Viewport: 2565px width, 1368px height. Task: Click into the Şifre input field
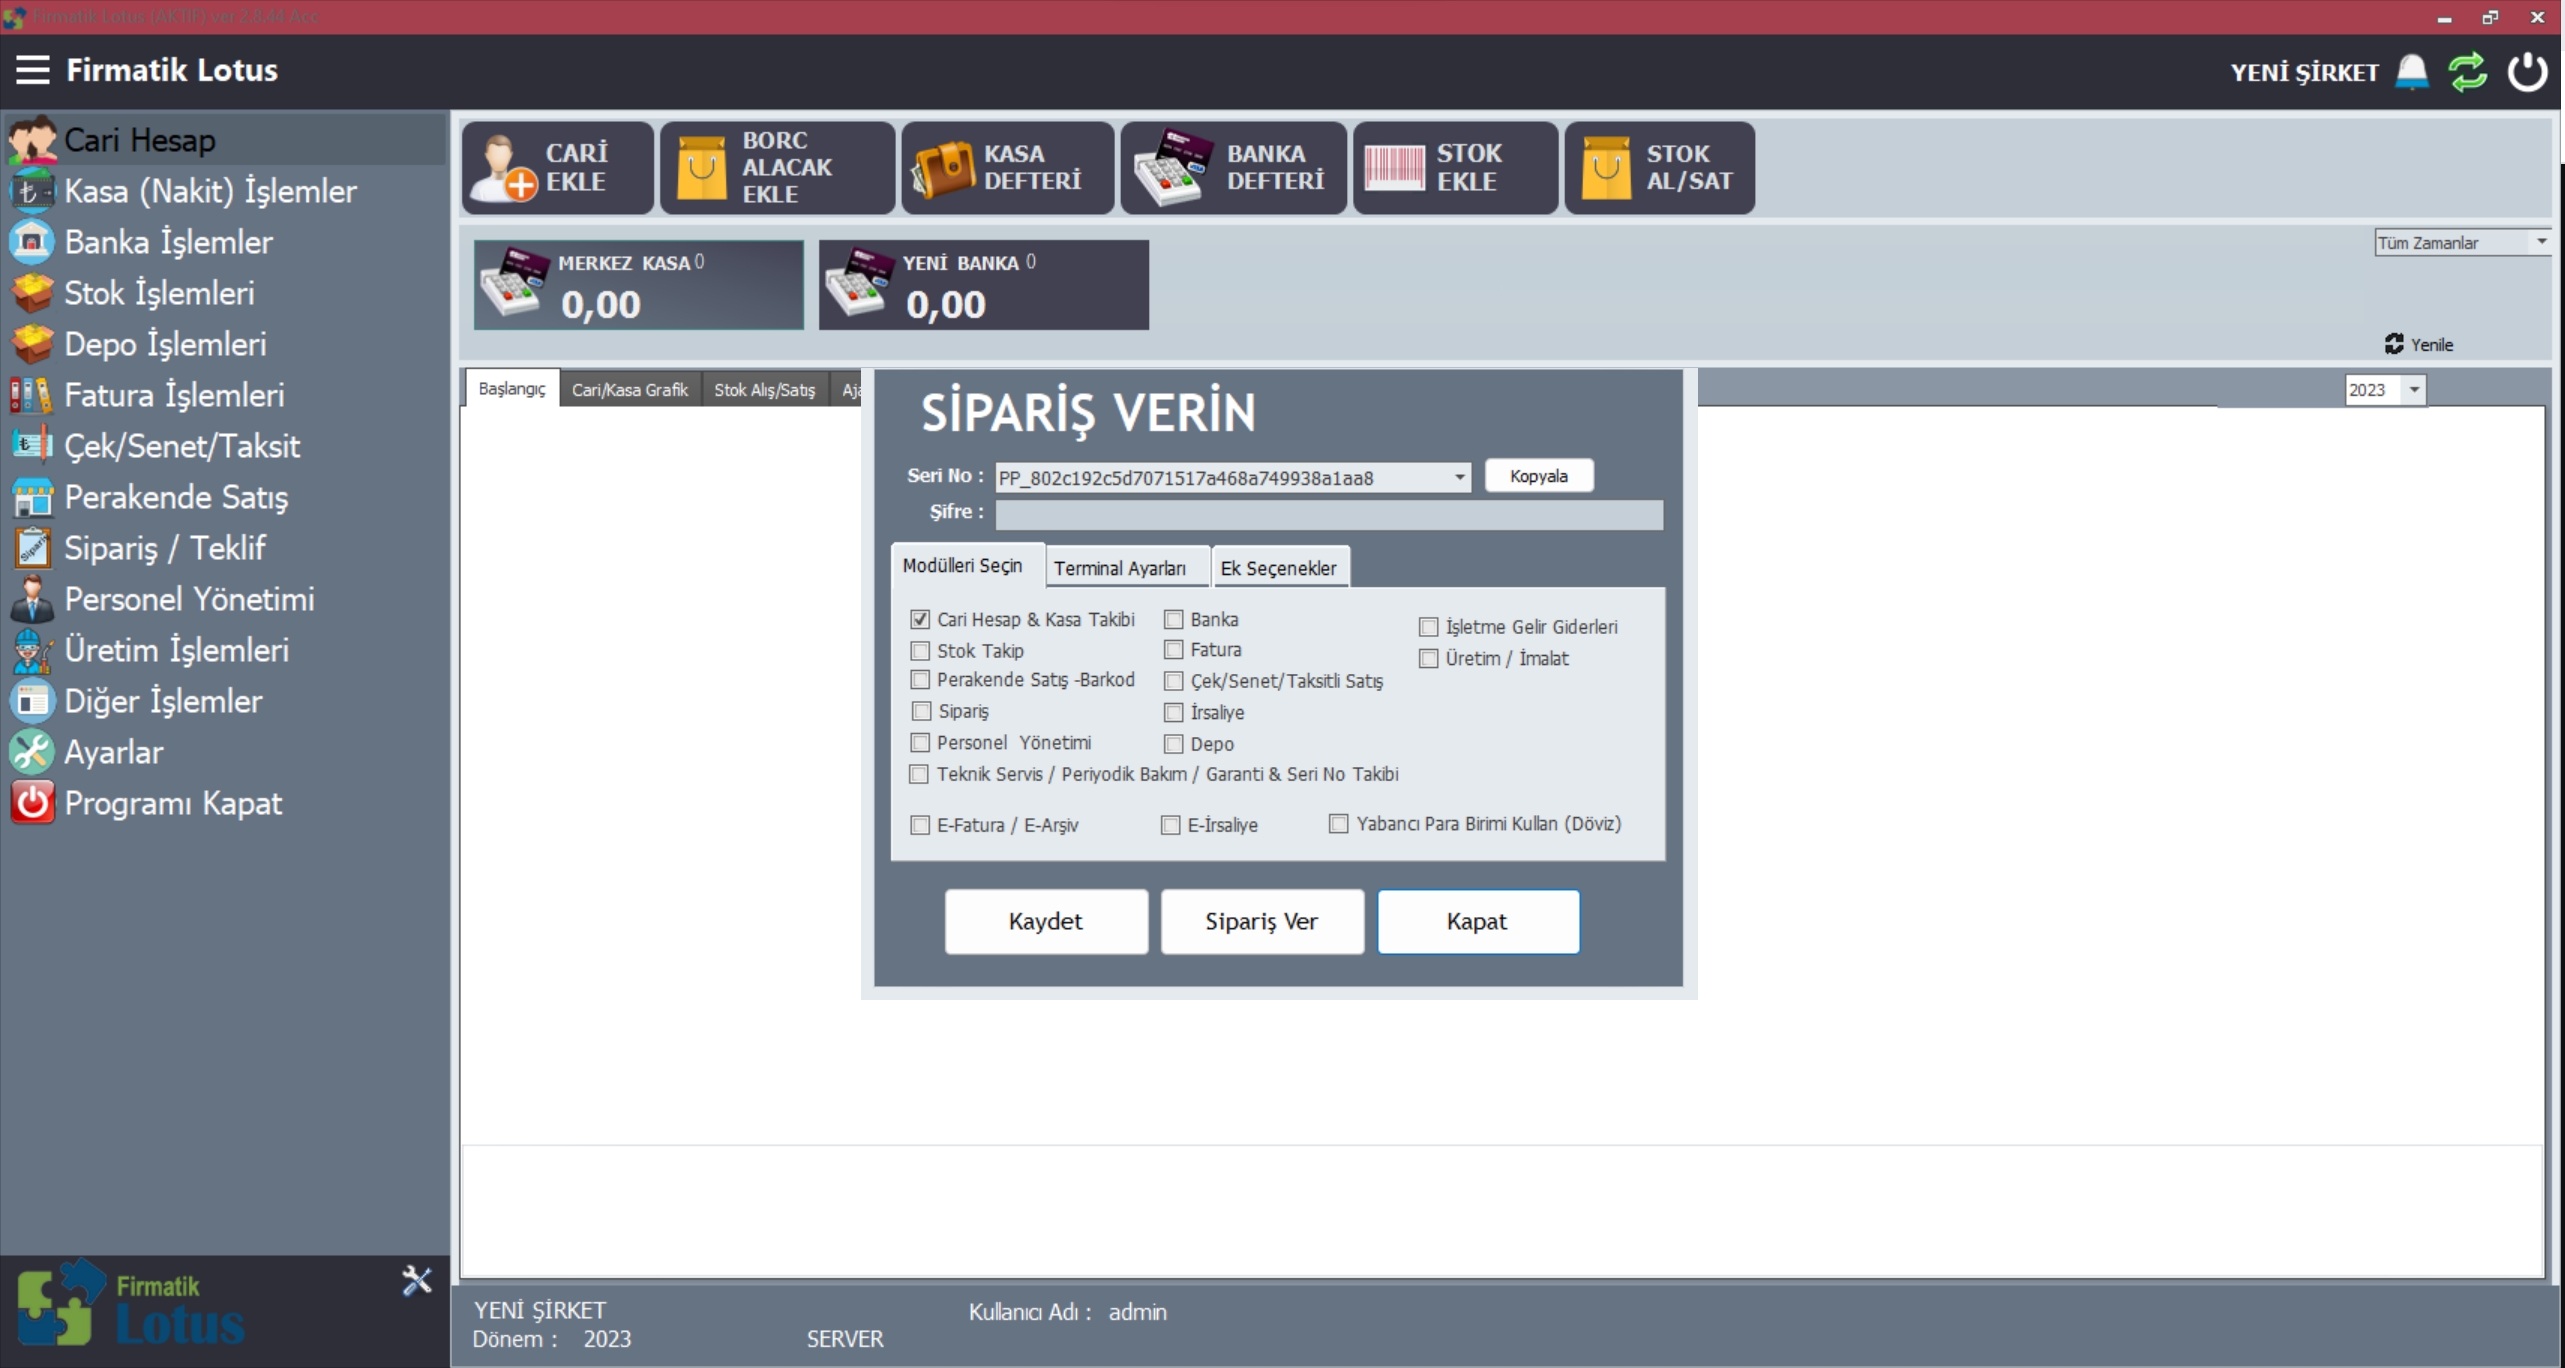(x=1329, y=514)
